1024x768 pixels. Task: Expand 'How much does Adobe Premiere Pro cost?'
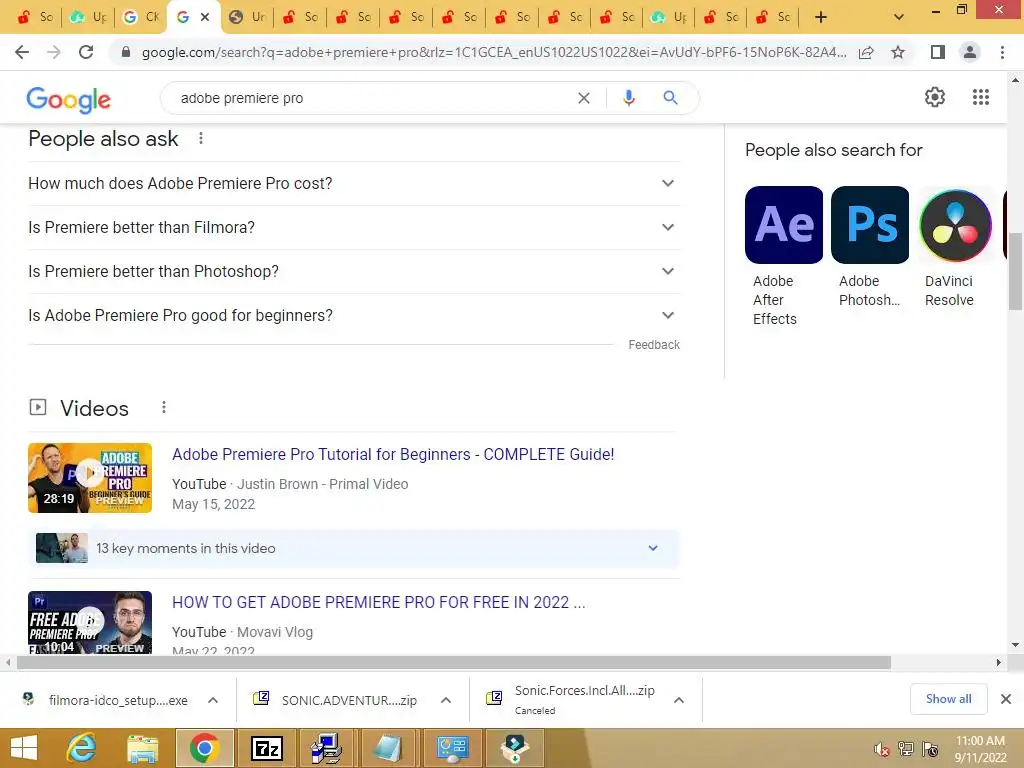(354, 184)
